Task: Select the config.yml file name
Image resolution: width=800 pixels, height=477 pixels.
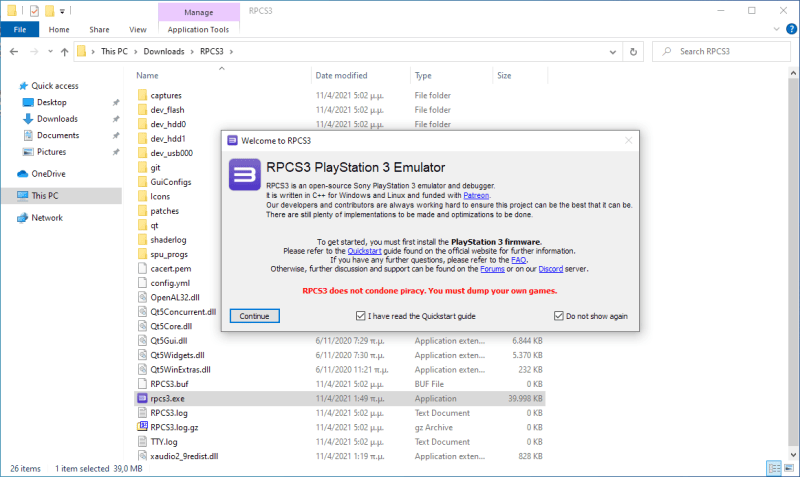Action: click(x=170, y=283)
